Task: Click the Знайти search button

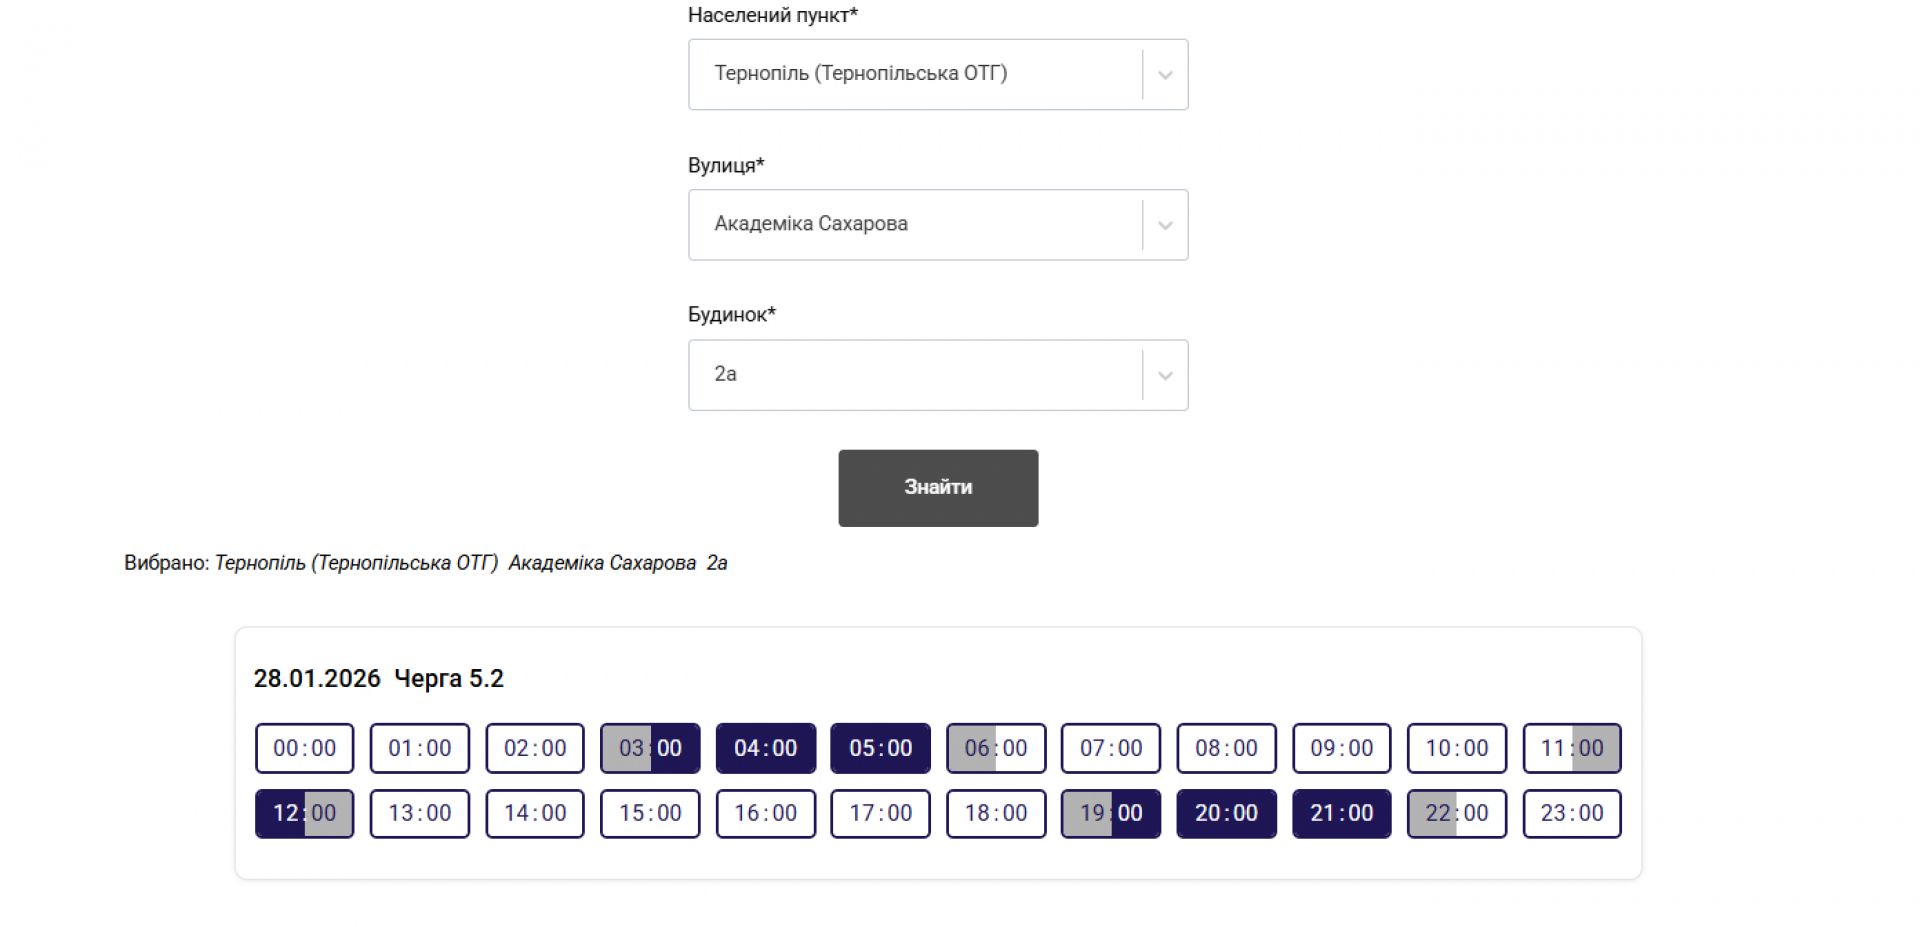Action: tap(938, 488)
